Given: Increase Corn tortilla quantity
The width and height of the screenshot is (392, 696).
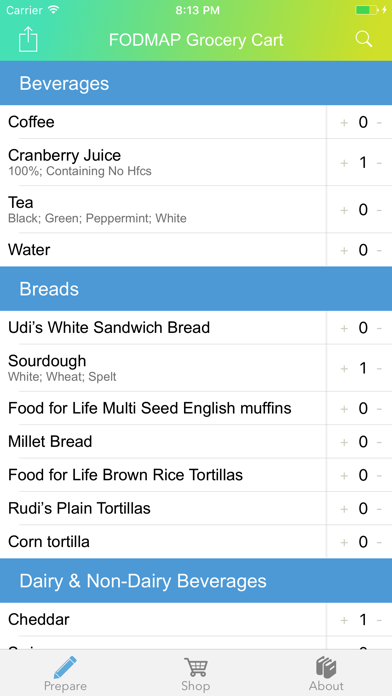Looking at the screenshot, I should pos(344,542).
